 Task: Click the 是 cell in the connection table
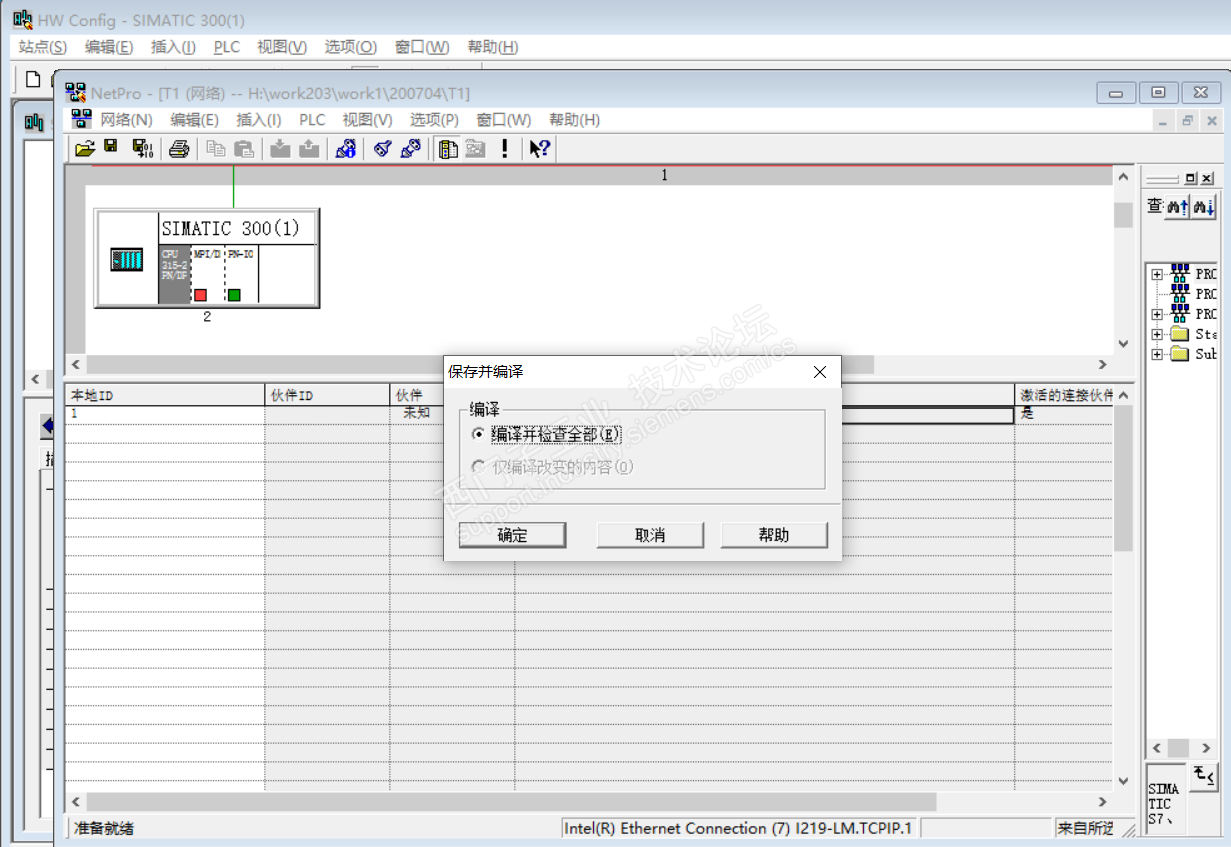pos(1063,412)
